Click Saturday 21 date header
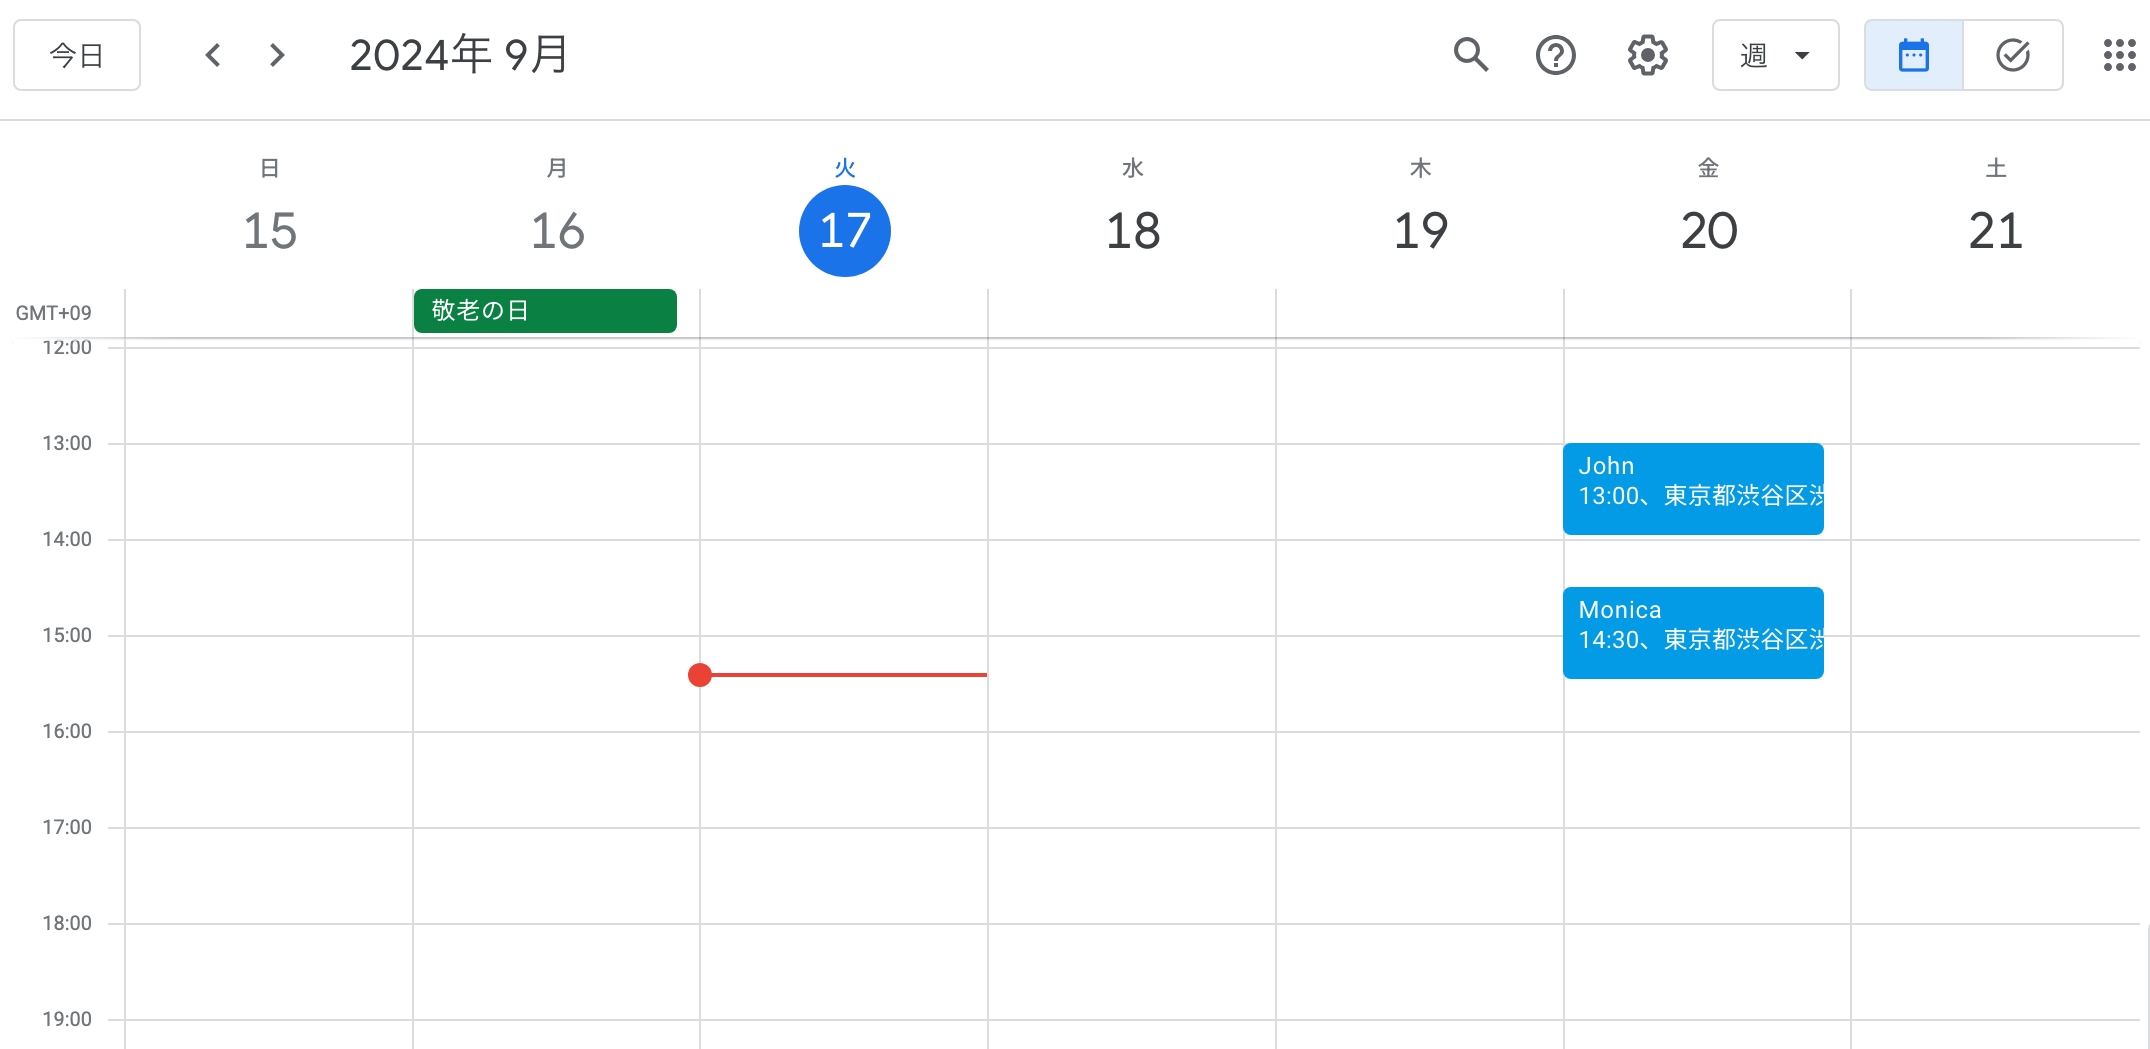 point(1995,231)
